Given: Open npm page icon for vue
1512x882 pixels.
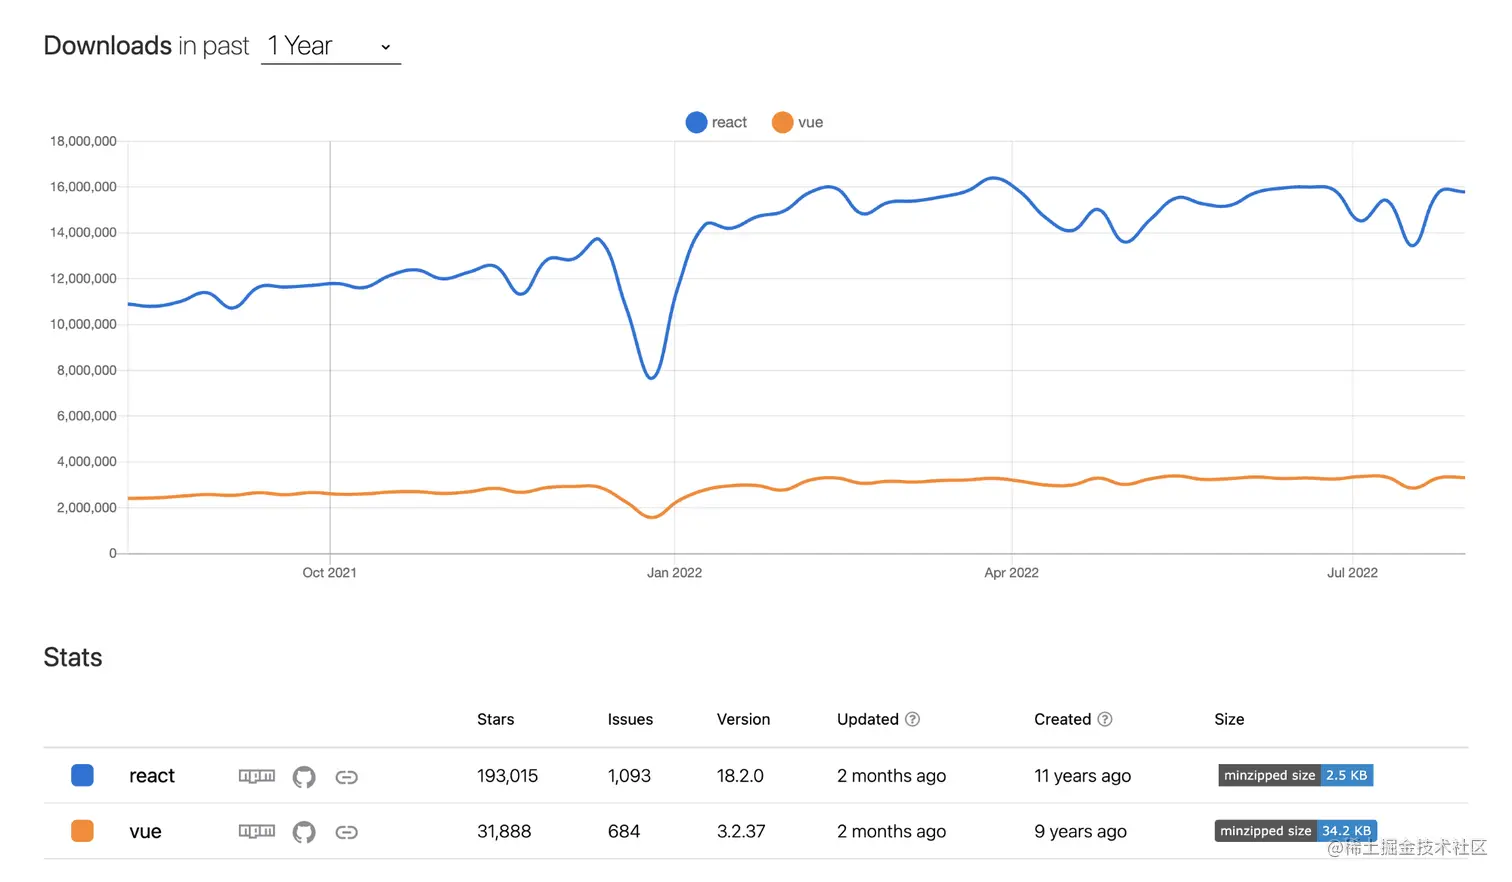Looking at the screenshot, I should 257,831.
